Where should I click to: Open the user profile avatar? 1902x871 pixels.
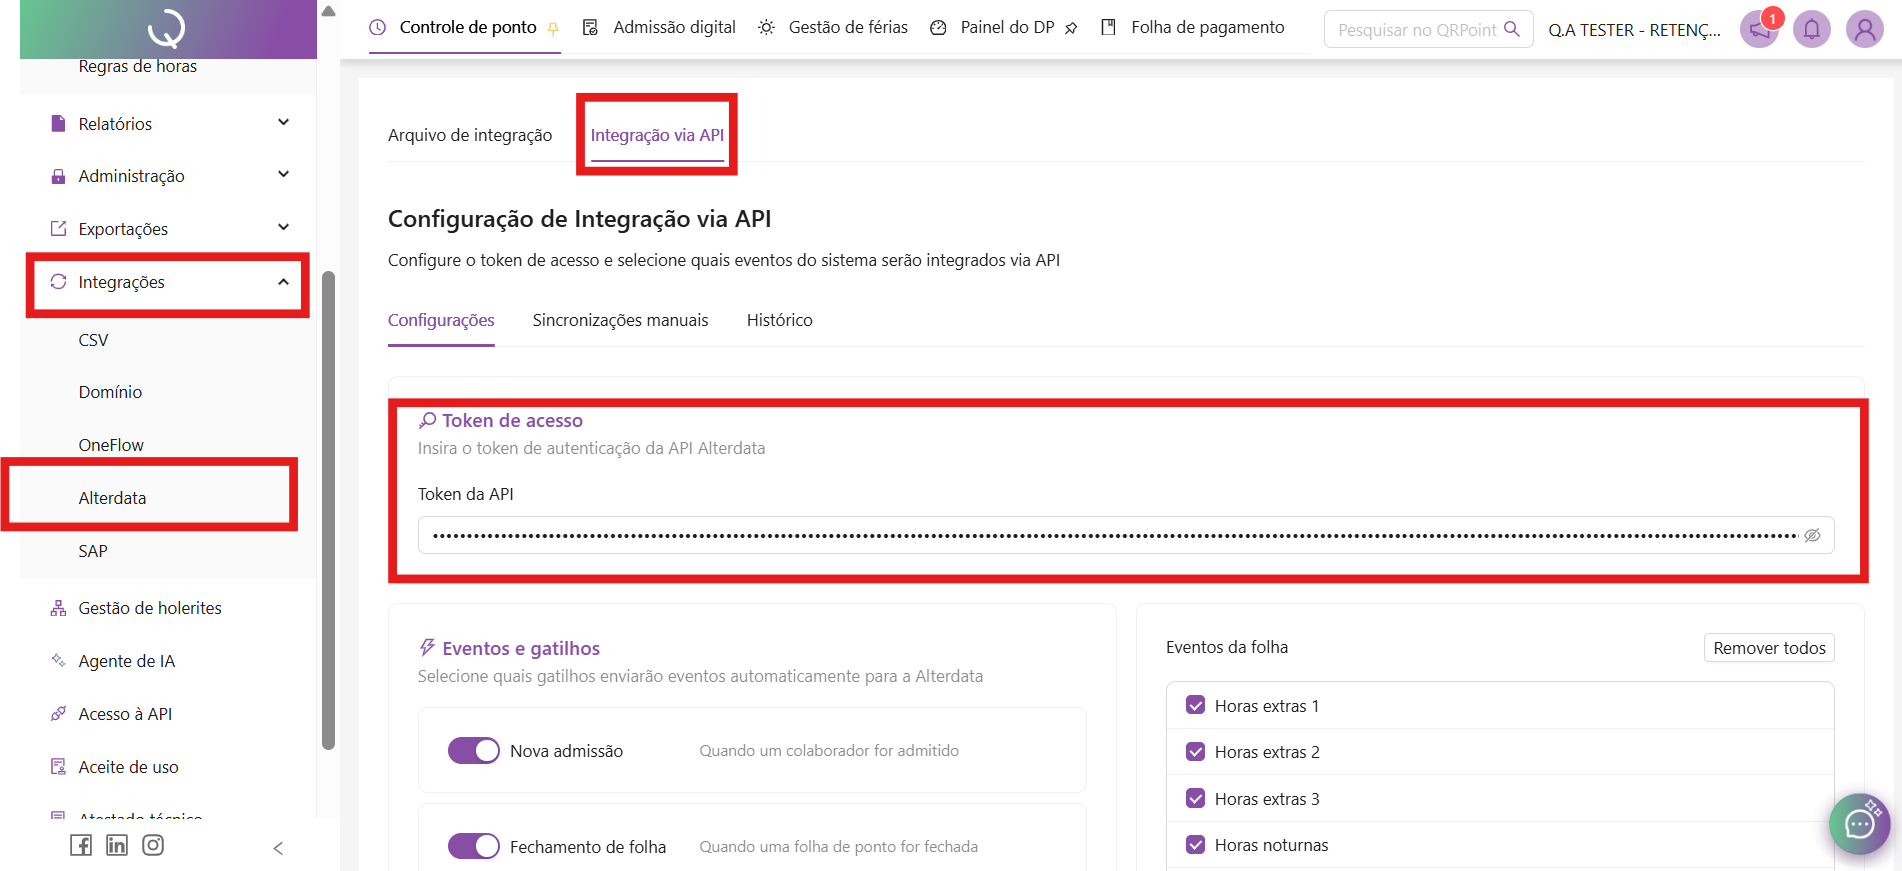(x=1864, y=29)
